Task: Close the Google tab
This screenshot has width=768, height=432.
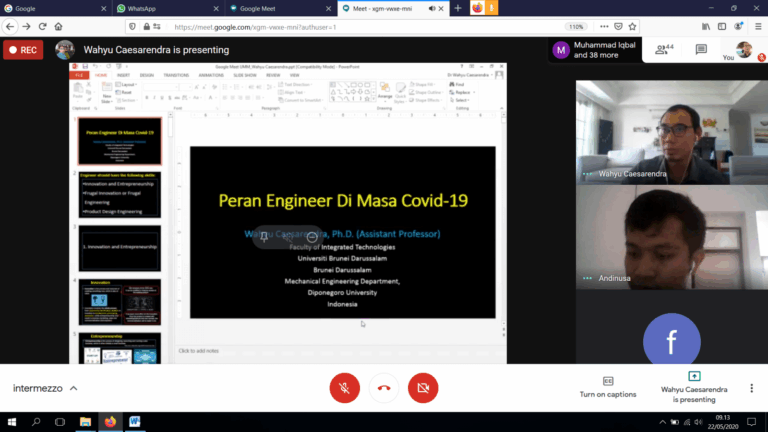Action: click(103, 9)
